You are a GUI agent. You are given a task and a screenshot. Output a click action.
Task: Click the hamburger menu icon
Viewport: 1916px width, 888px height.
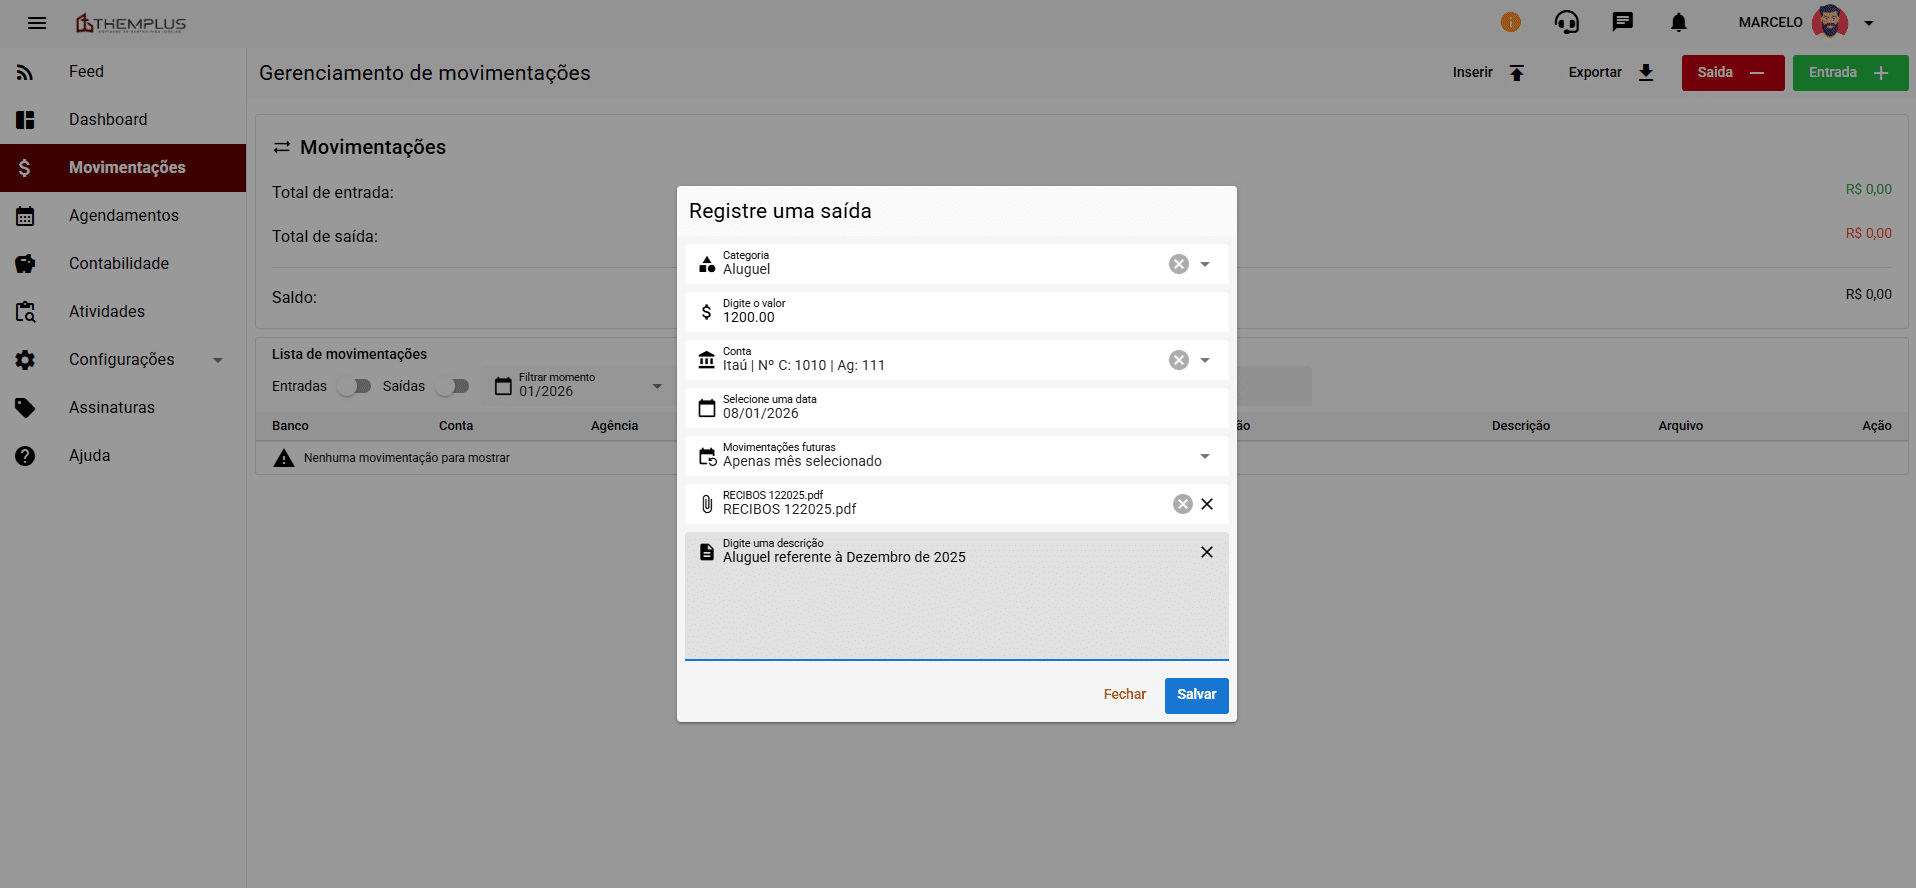[37, 23]
